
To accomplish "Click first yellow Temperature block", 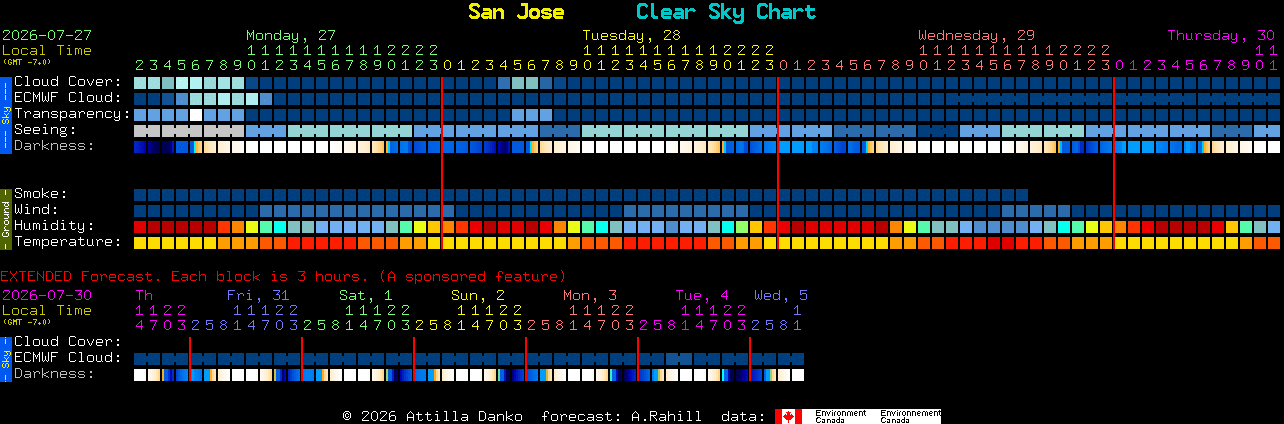I will tap(141, 242).
